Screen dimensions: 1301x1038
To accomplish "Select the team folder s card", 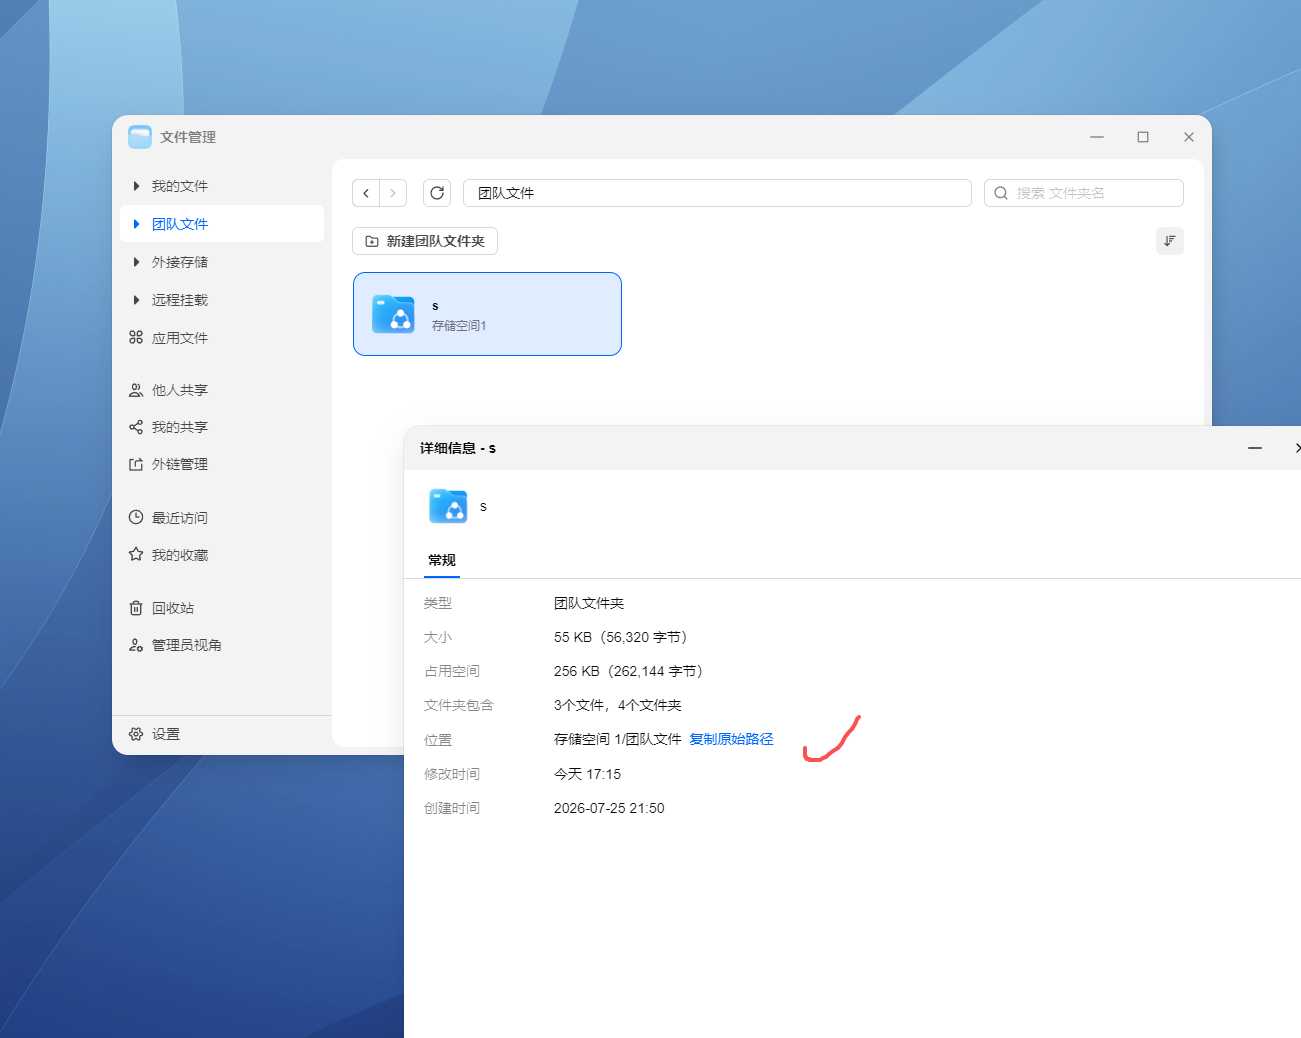I will [487, 314].
